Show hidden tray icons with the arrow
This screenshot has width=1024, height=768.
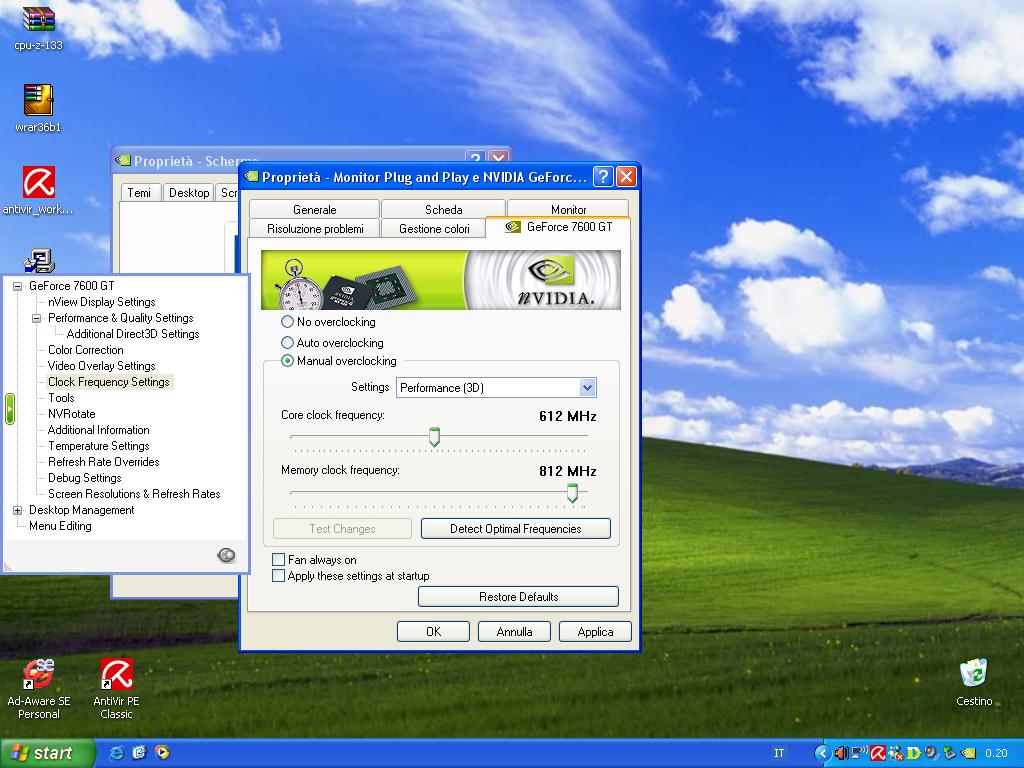click(822, 754)
